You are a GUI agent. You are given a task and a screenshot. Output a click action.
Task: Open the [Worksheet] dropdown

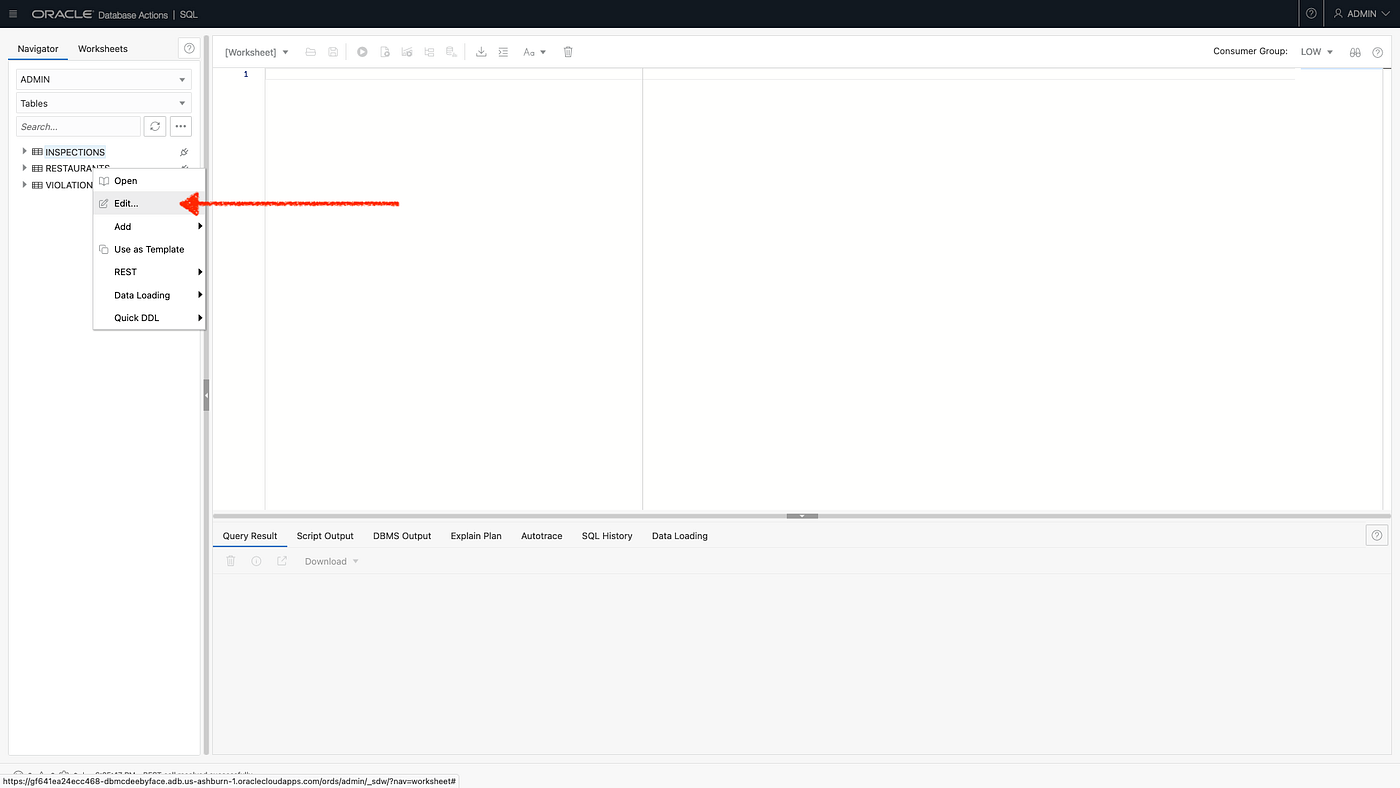point(257,52)
